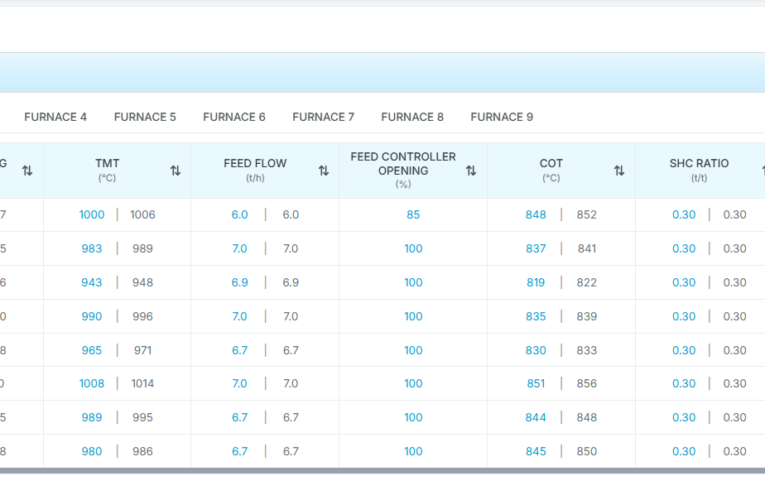Click the SHC RATIO header label
The height and width of the screenshot is (495, 765).
[x=699, y=163]
